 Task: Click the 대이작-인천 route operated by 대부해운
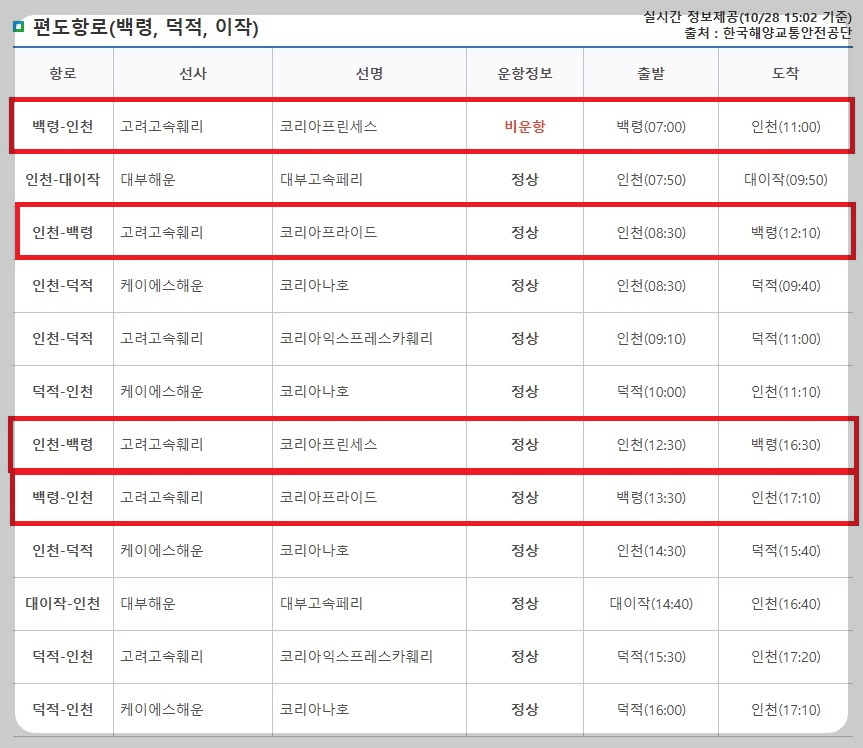pyautogui.click(x=63, y=604)
